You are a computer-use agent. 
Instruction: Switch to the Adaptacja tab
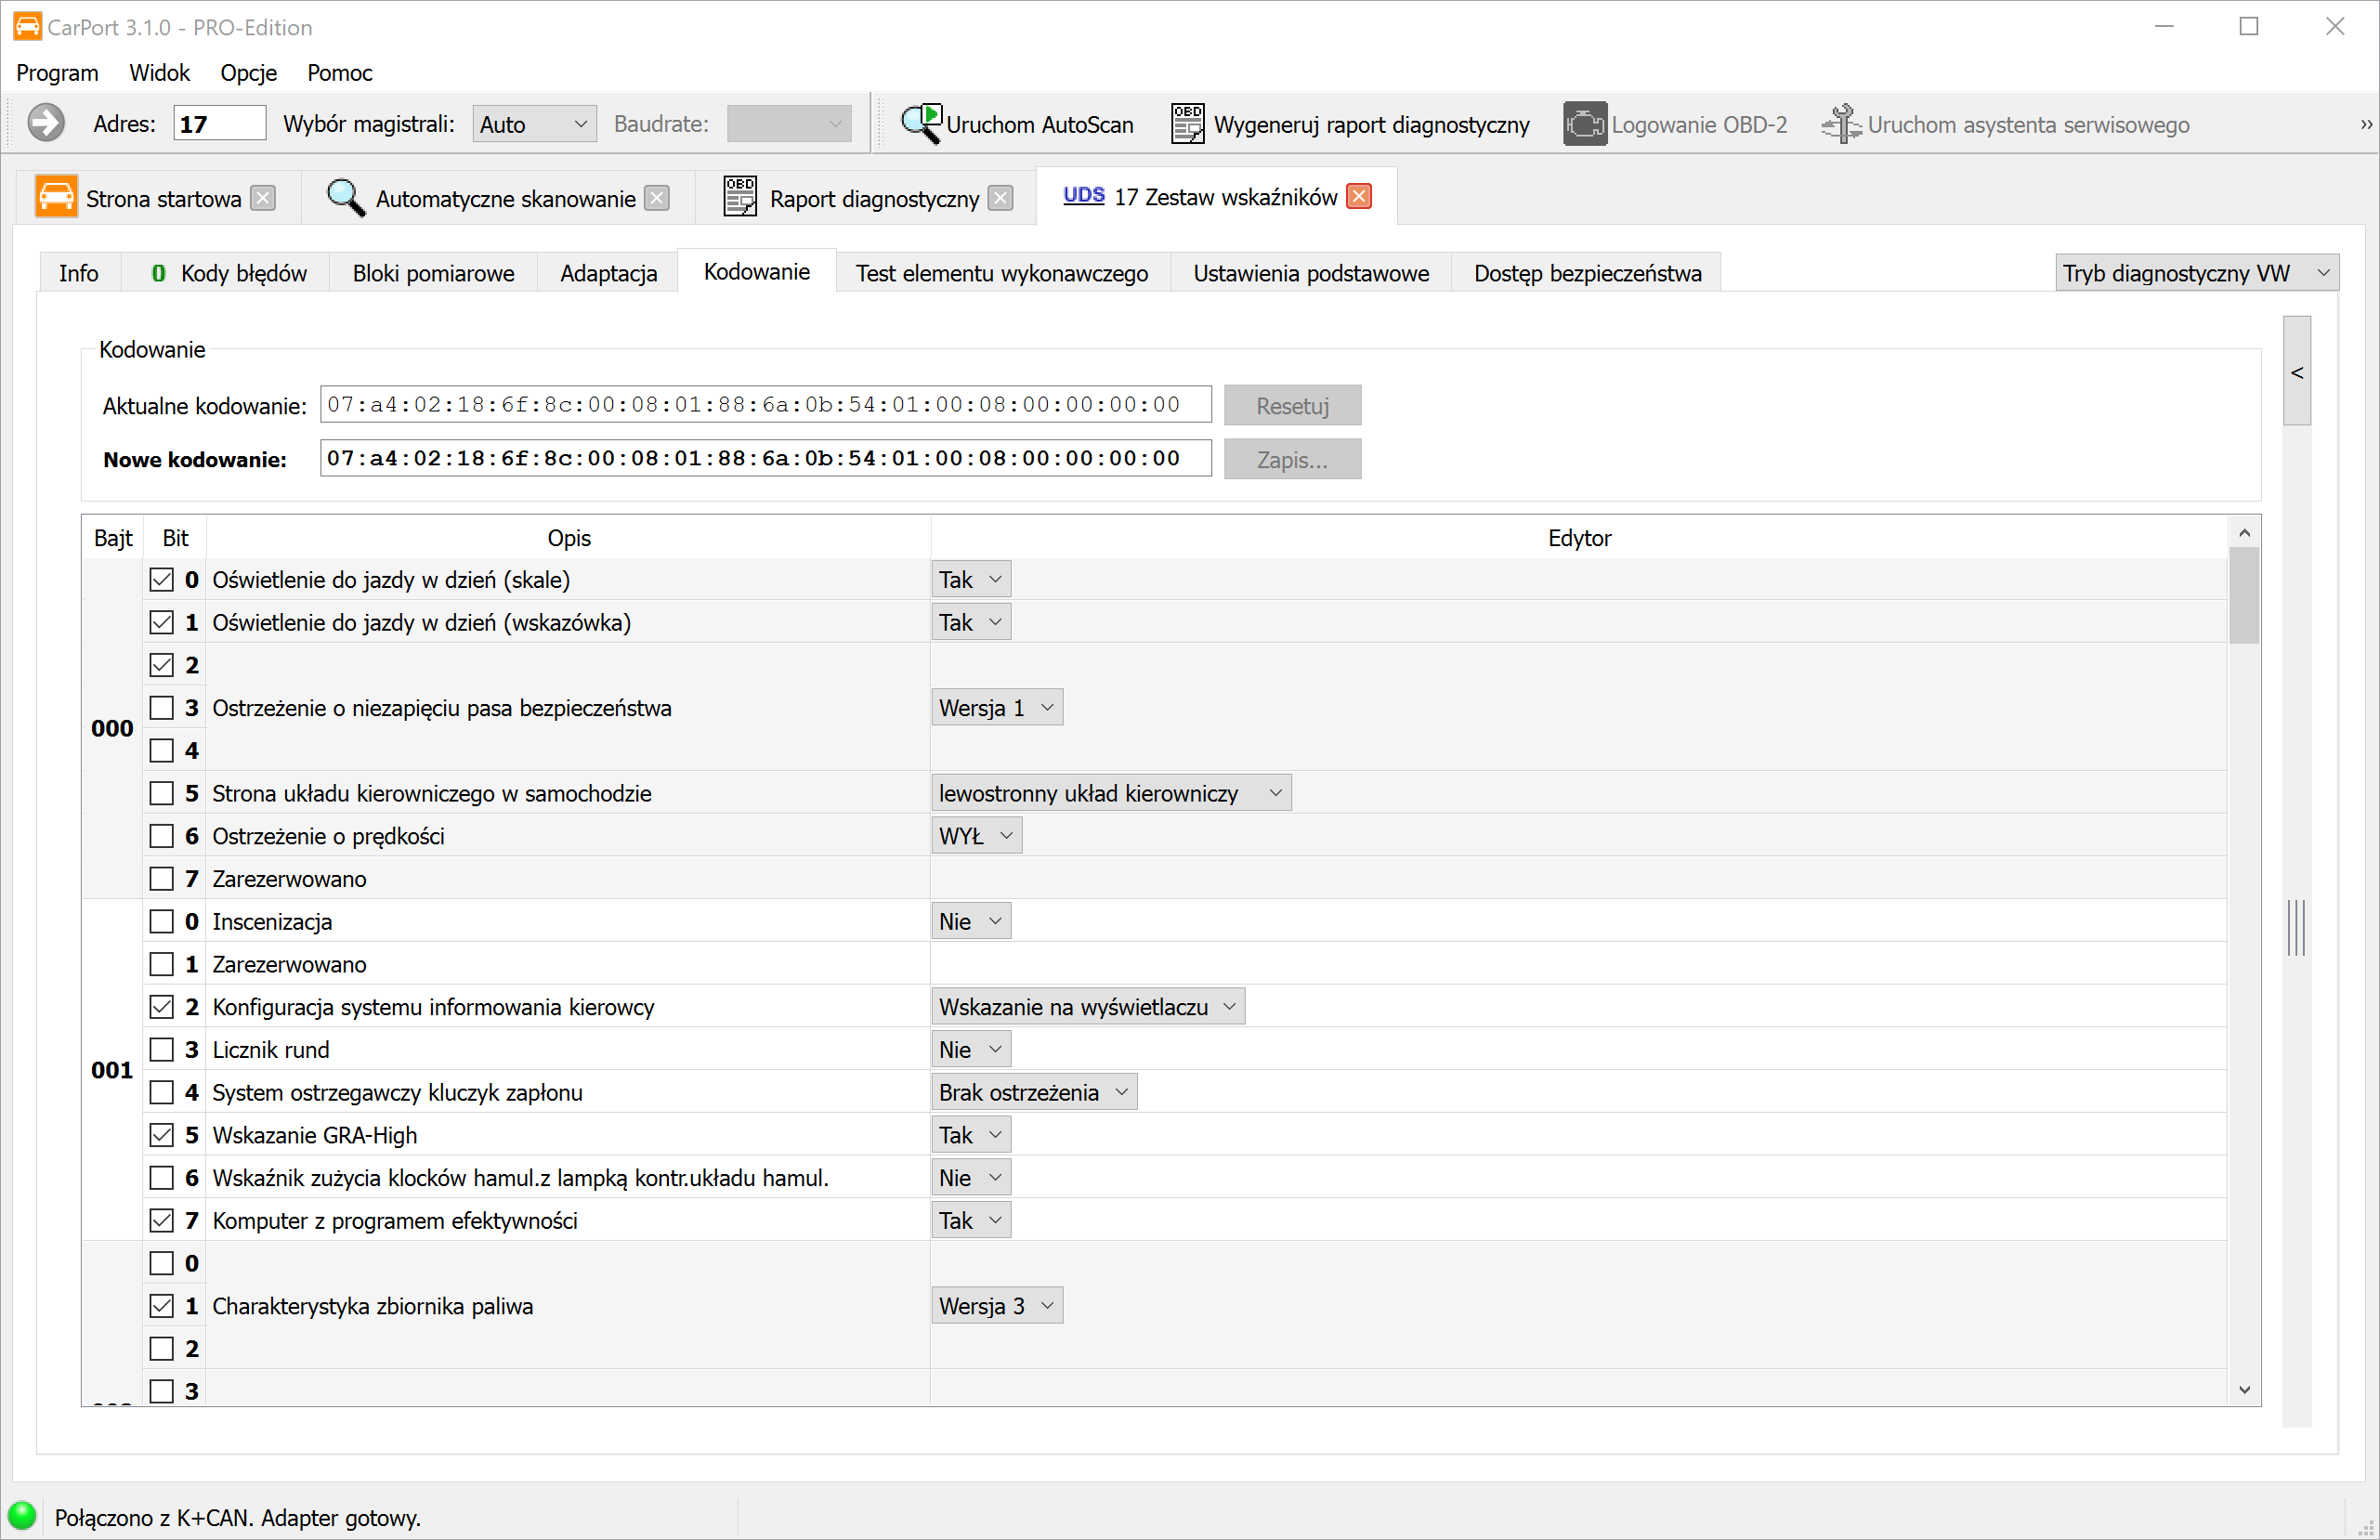coord(608,273)
